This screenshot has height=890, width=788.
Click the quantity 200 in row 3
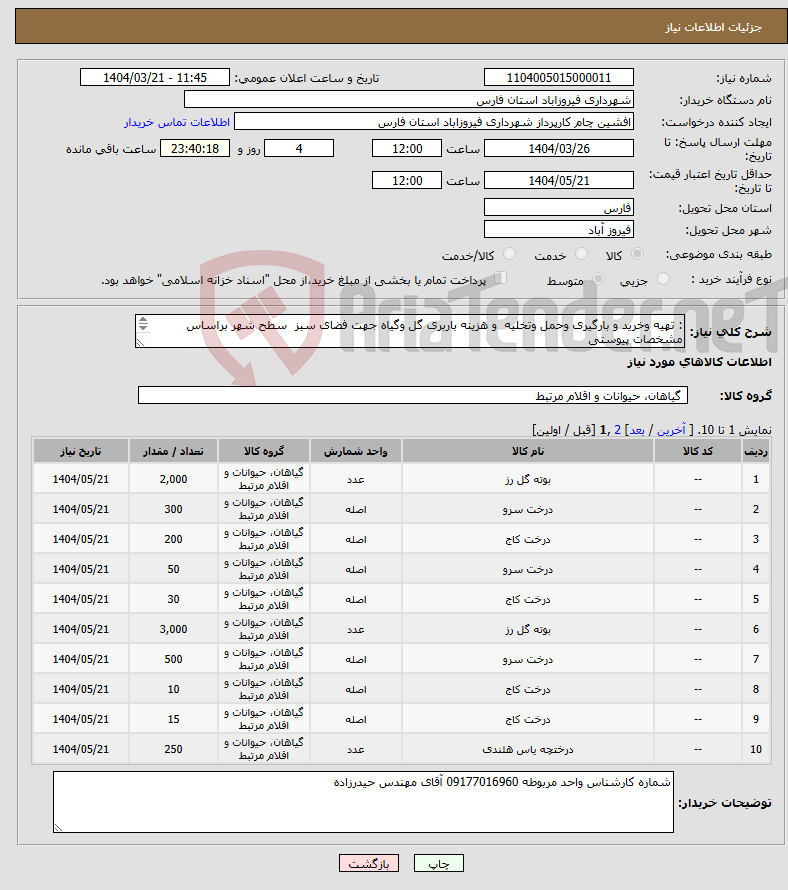(x=173, y=540)
